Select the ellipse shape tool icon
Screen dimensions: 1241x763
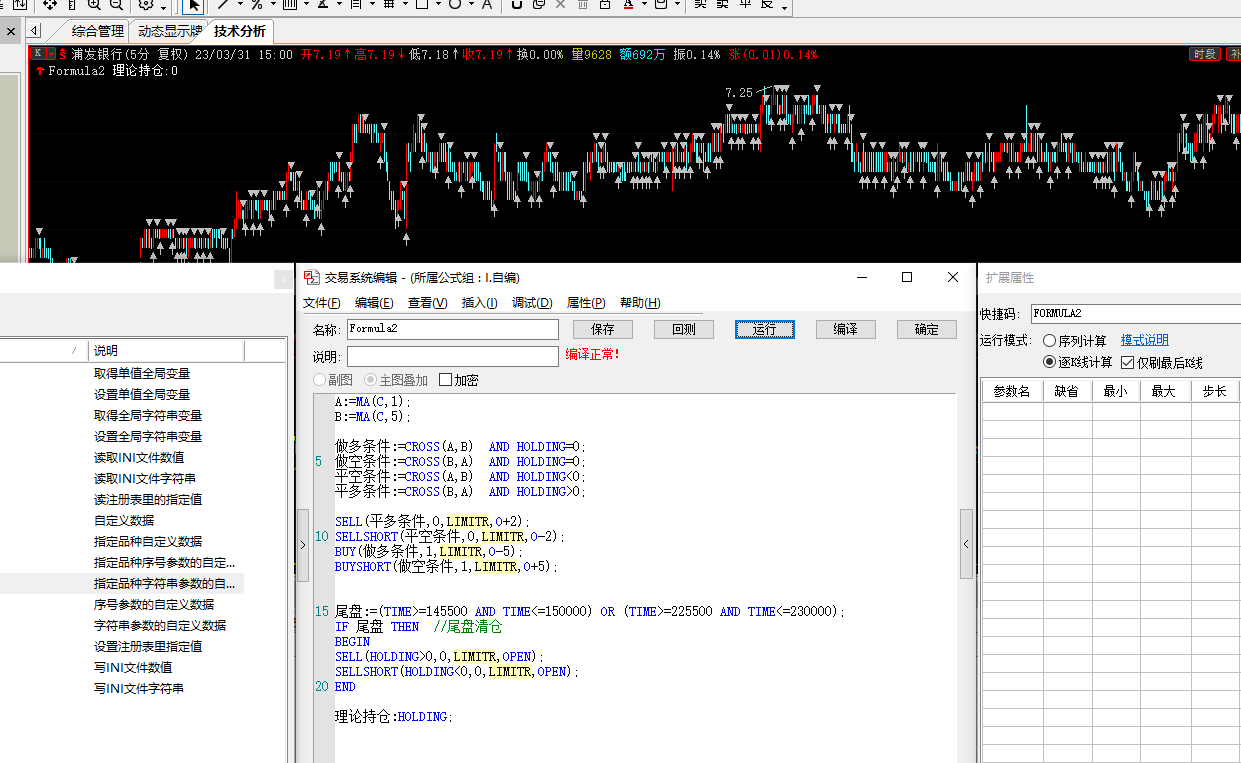(x=455, y=5)
